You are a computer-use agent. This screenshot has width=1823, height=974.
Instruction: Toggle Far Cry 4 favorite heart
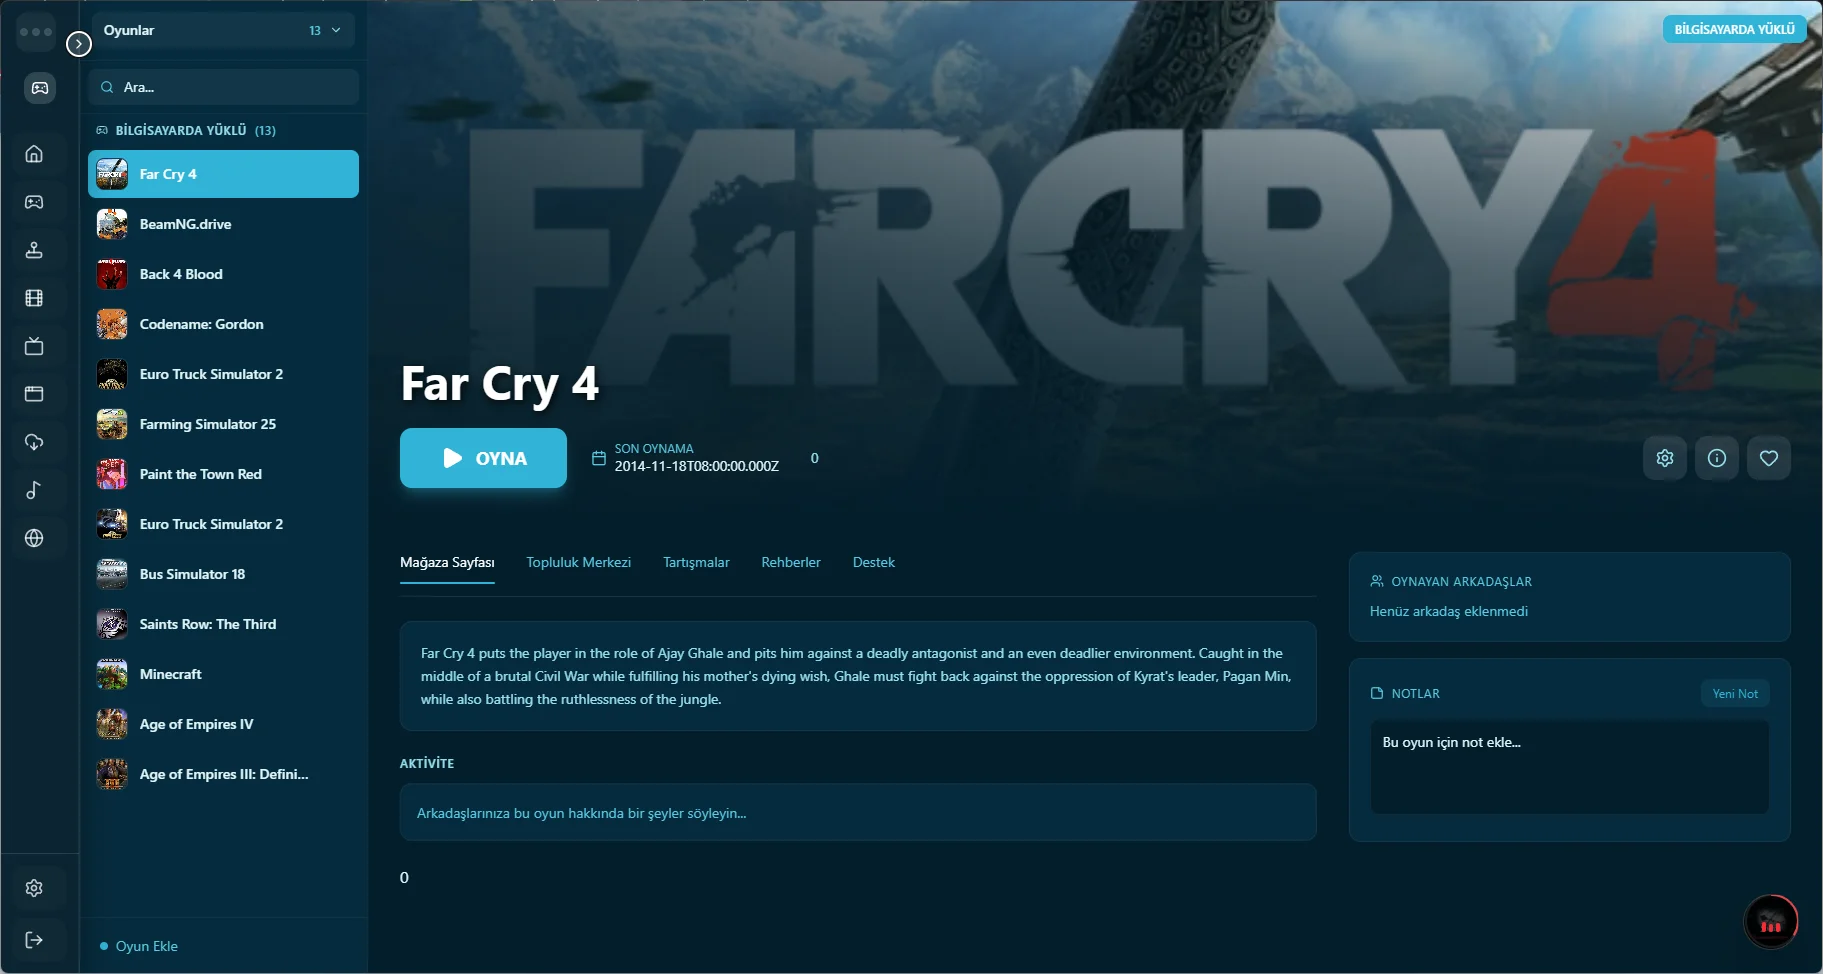(1769, 458)
